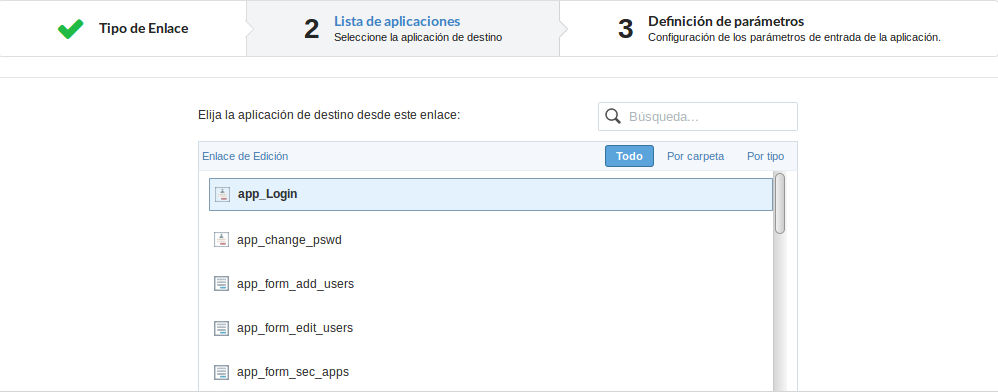Click the Enlace de Edición header label

(x=245, y=156)
